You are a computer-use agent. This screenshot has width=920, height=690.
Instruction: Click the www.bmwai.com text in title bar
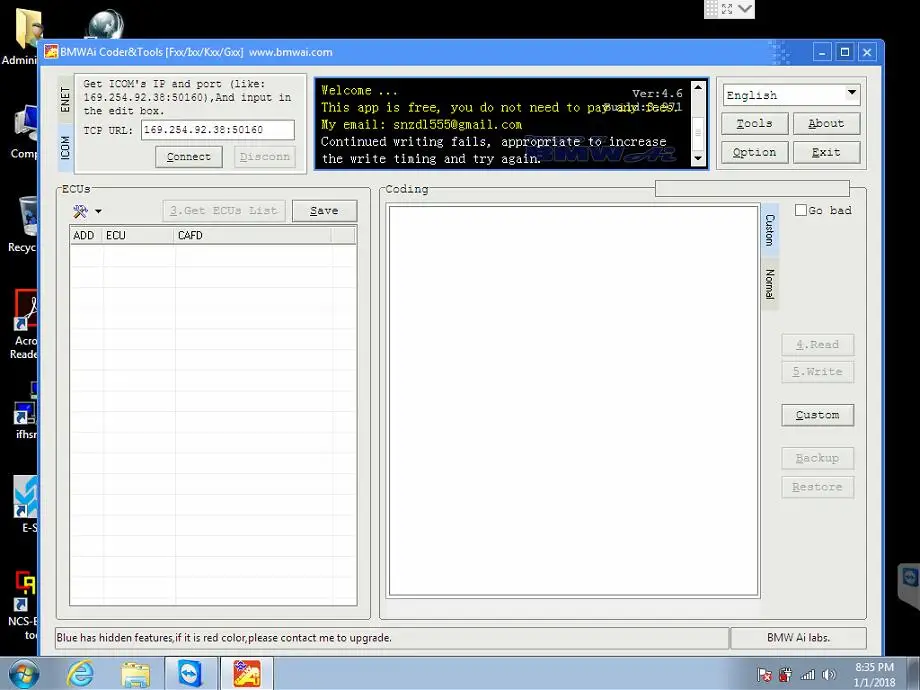(290, 52)
